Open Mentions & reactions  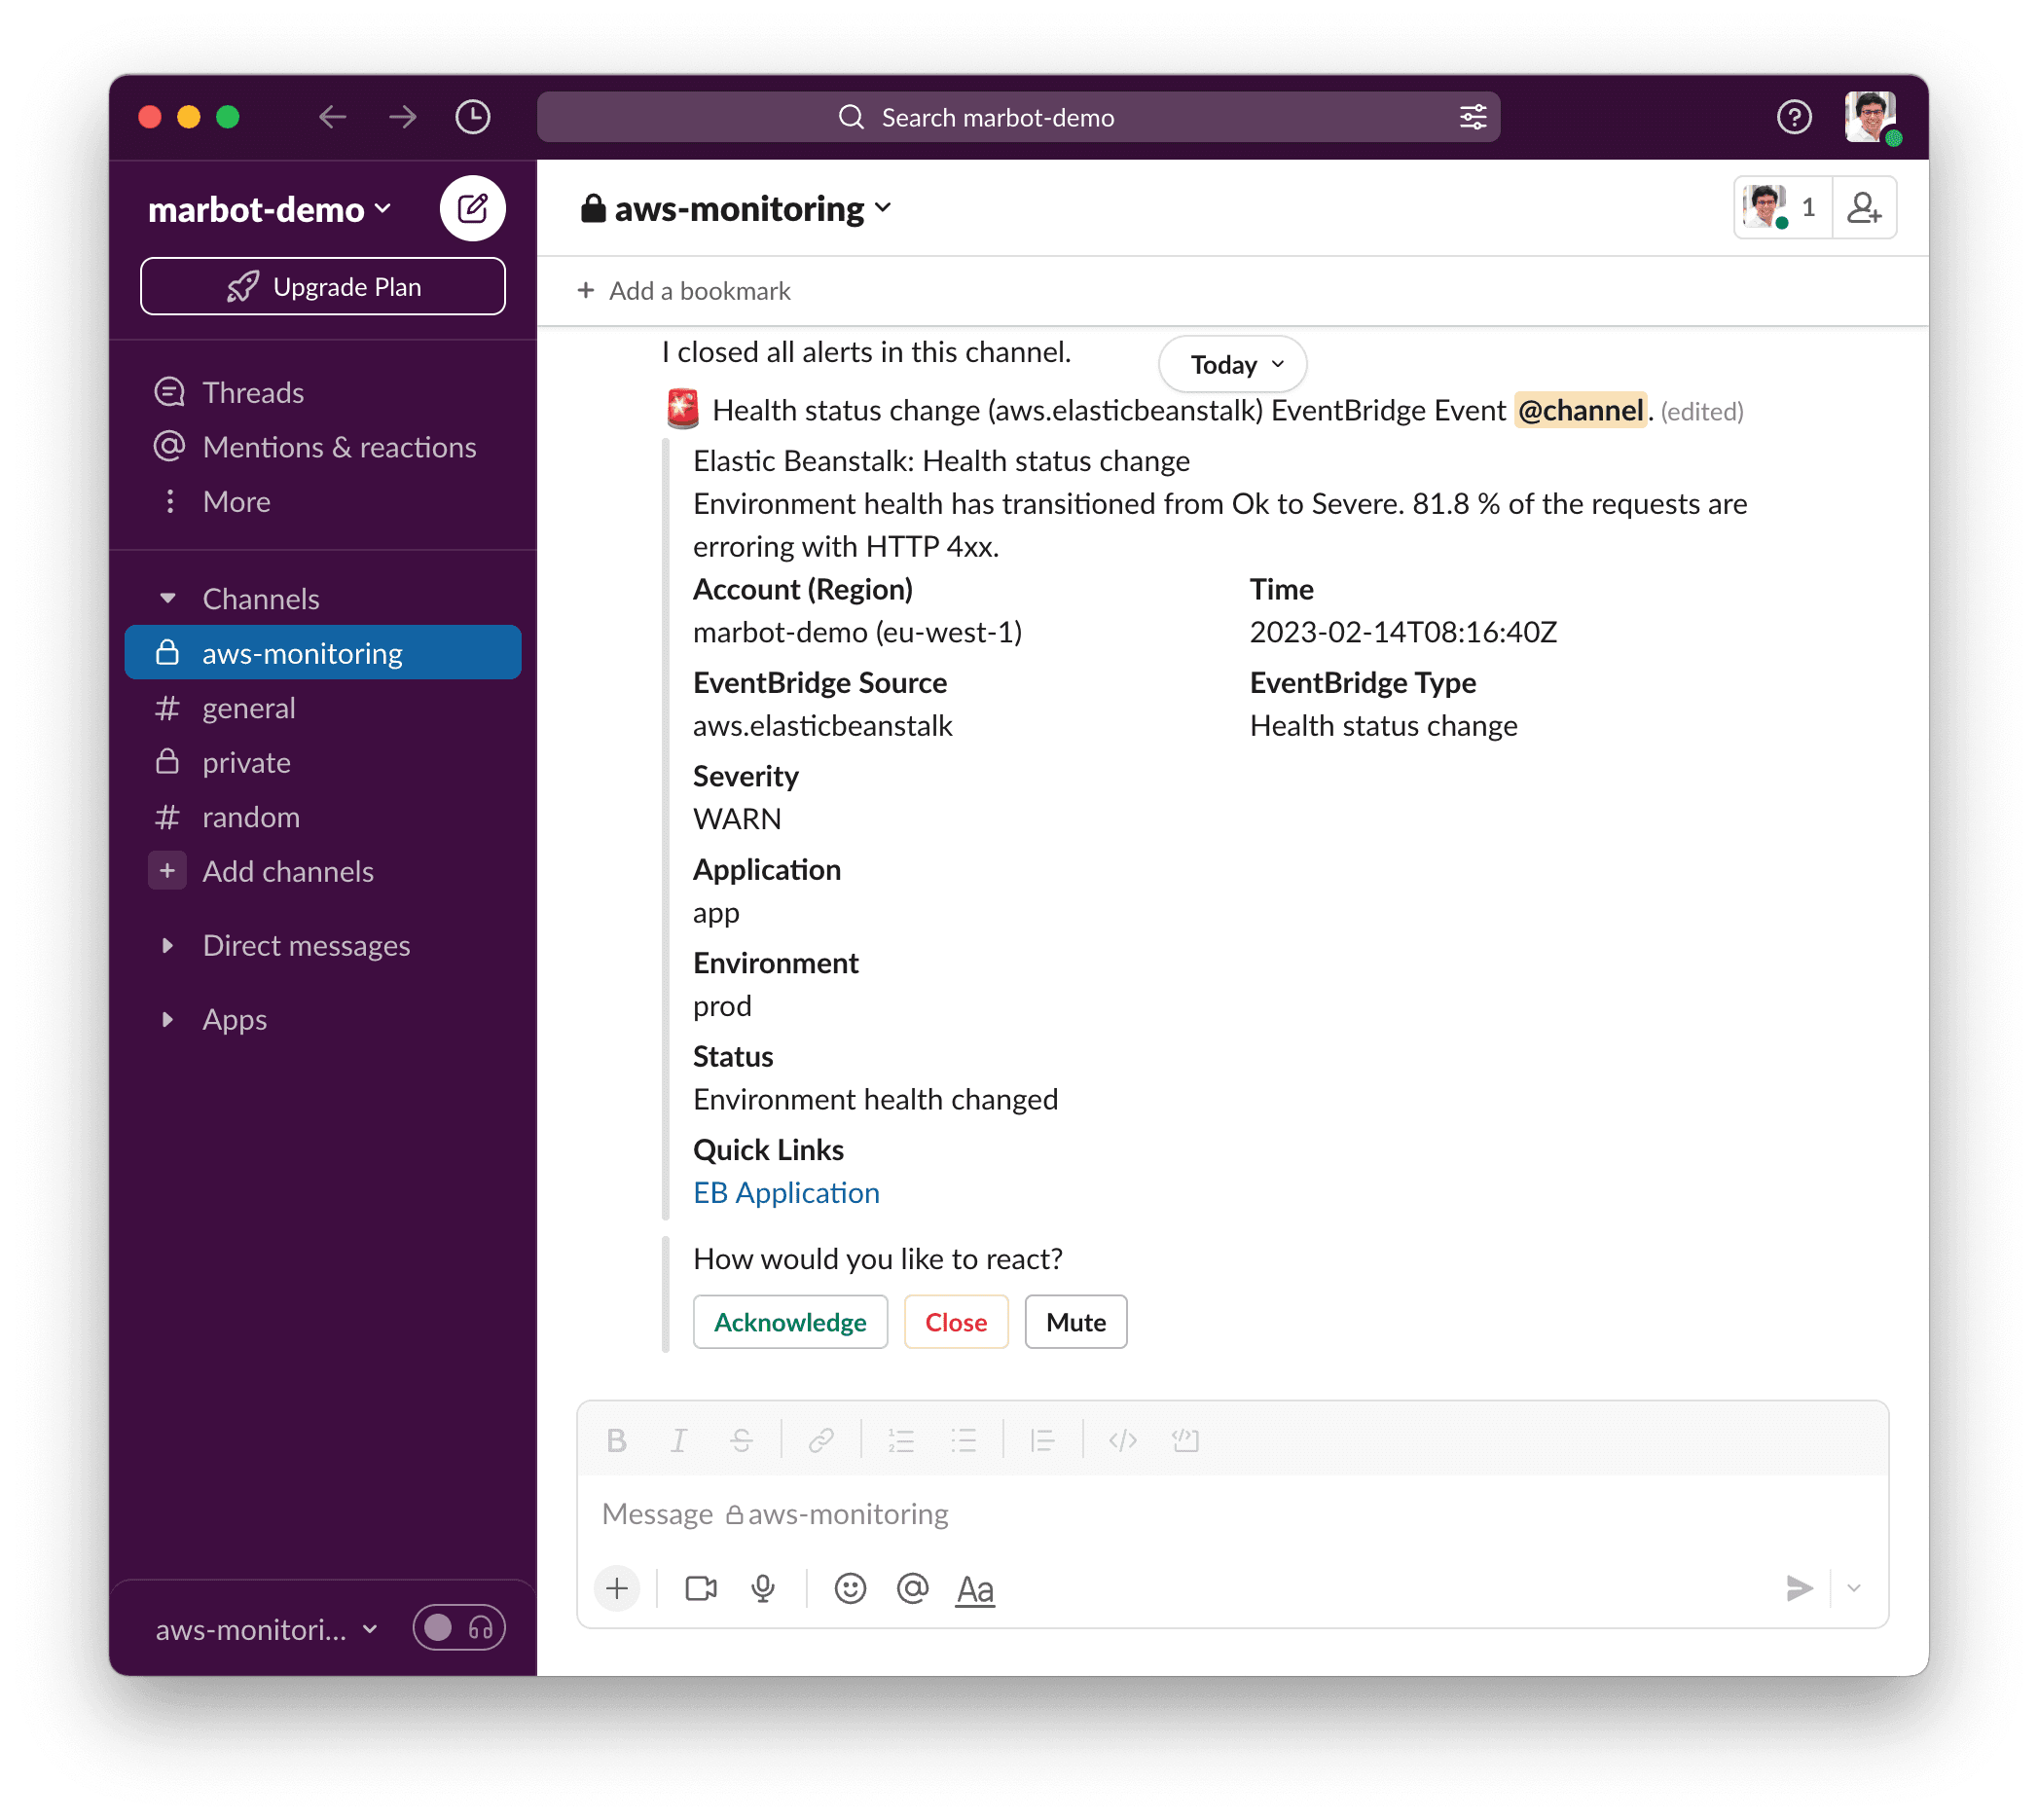[323, 446]
